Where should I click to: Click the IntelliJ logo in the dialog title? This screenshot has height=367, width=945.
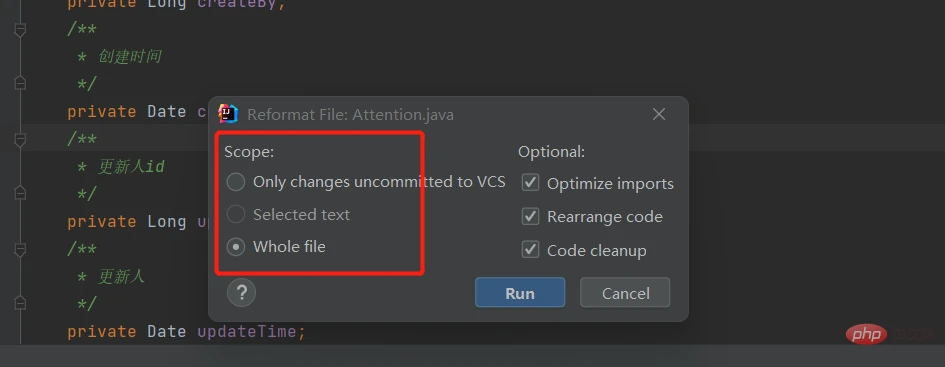click(x=228, y=113)
